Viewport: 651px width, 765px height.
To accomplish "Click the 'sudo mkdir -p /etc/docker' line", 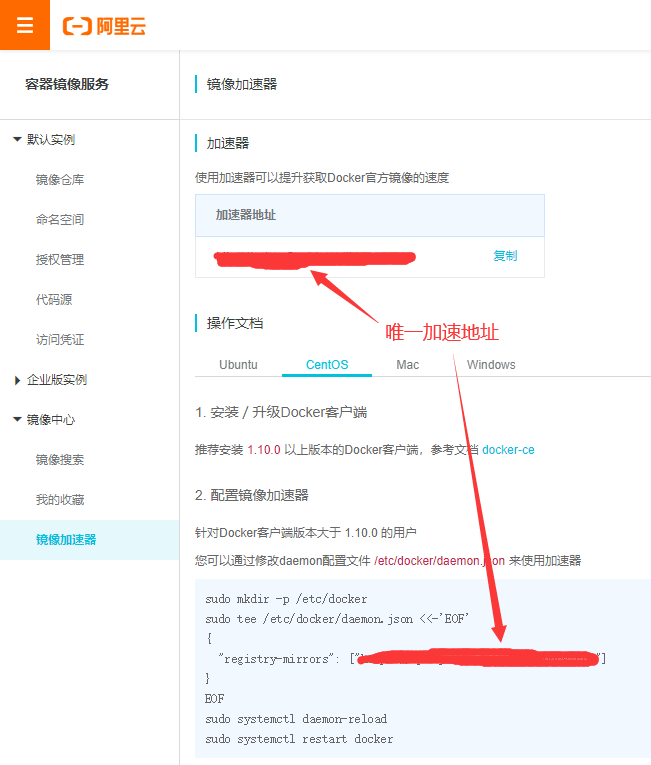I will [286, 599].
